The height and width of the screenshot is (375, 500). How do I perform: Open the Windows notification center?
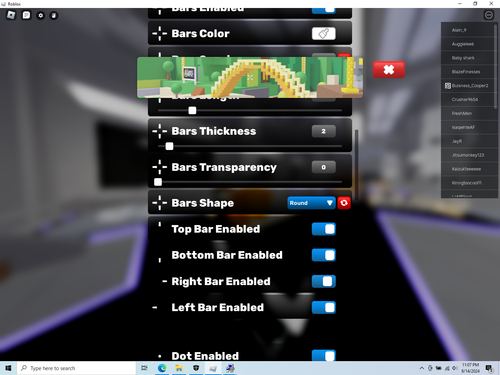pos(489,368)
